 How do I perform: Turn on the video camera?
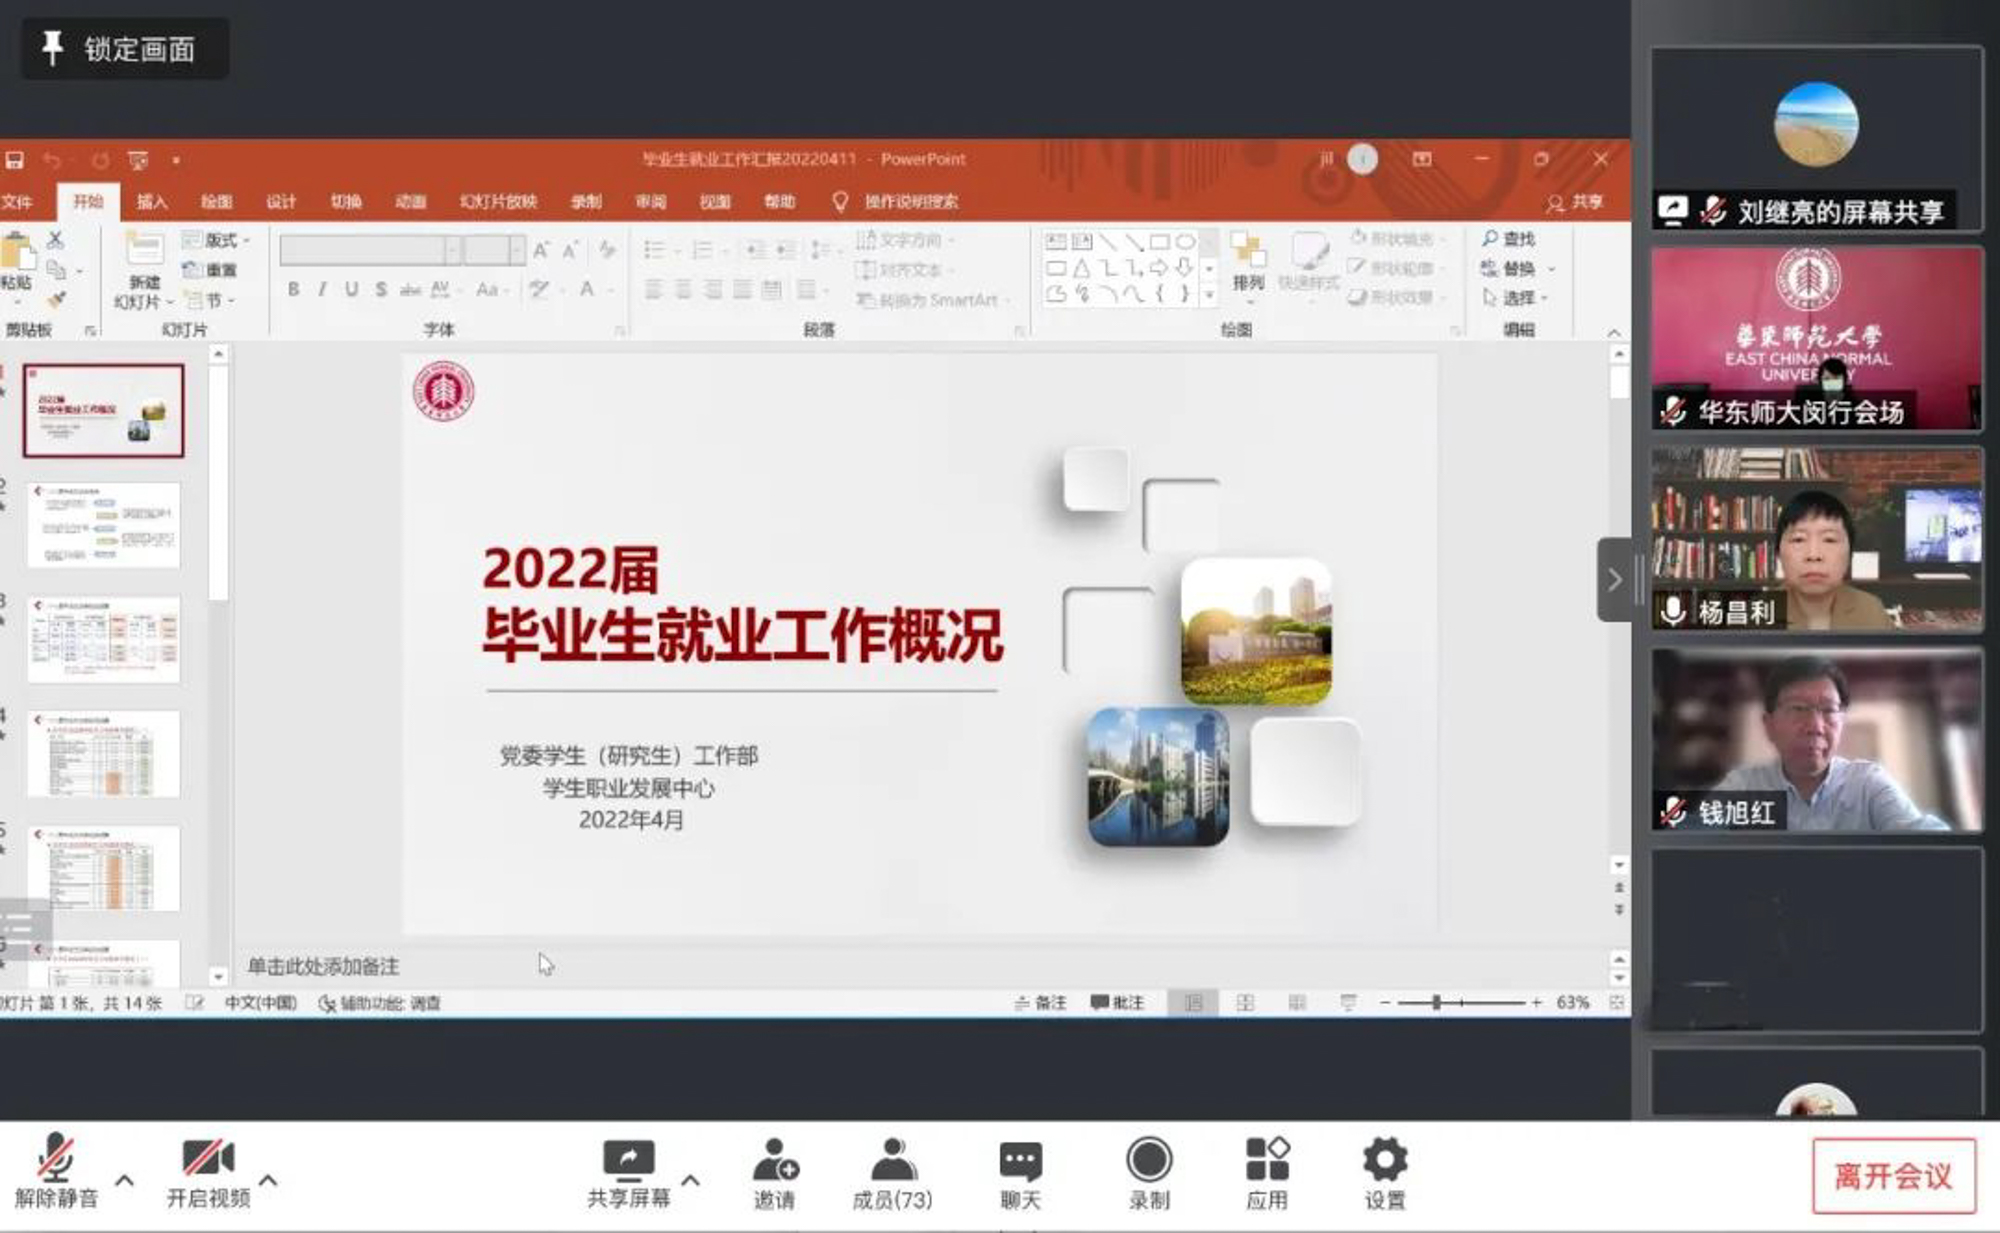207,1158
